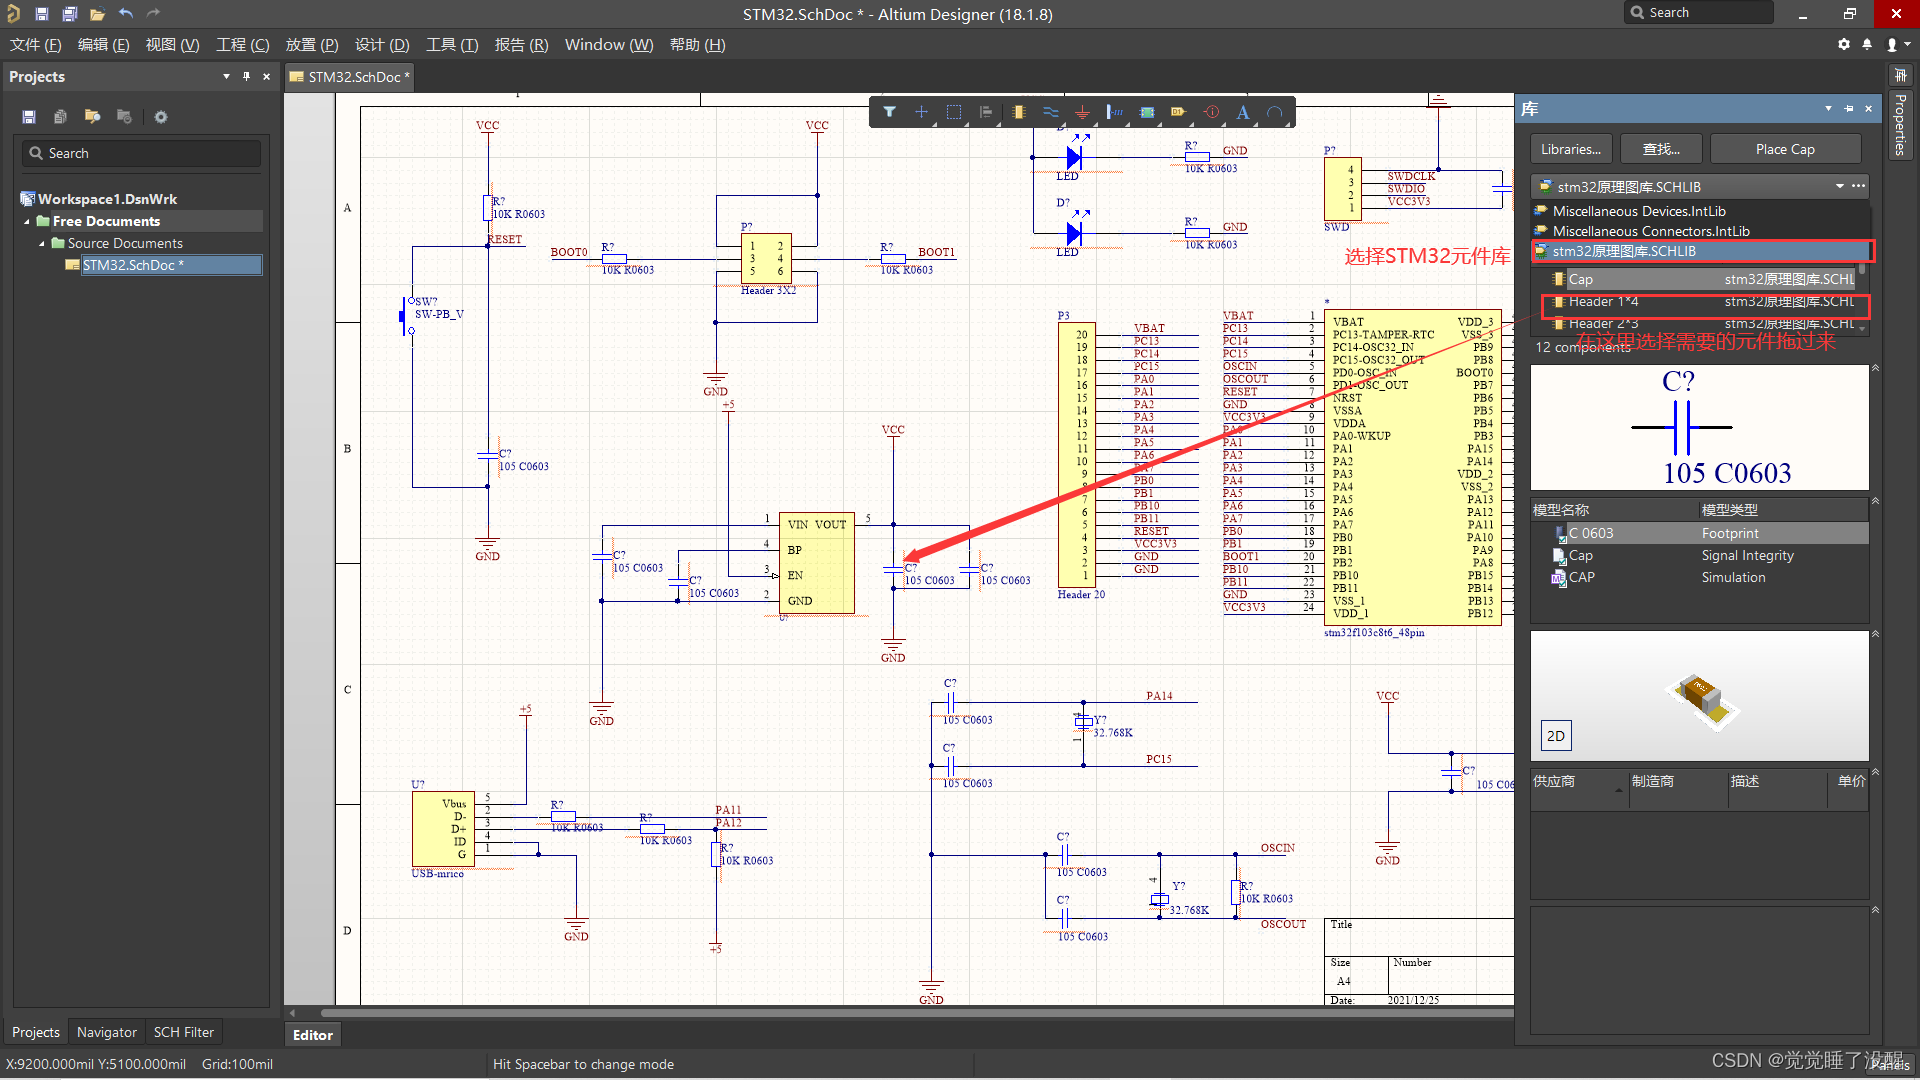Pin the library panel

tap(1848, 109)
